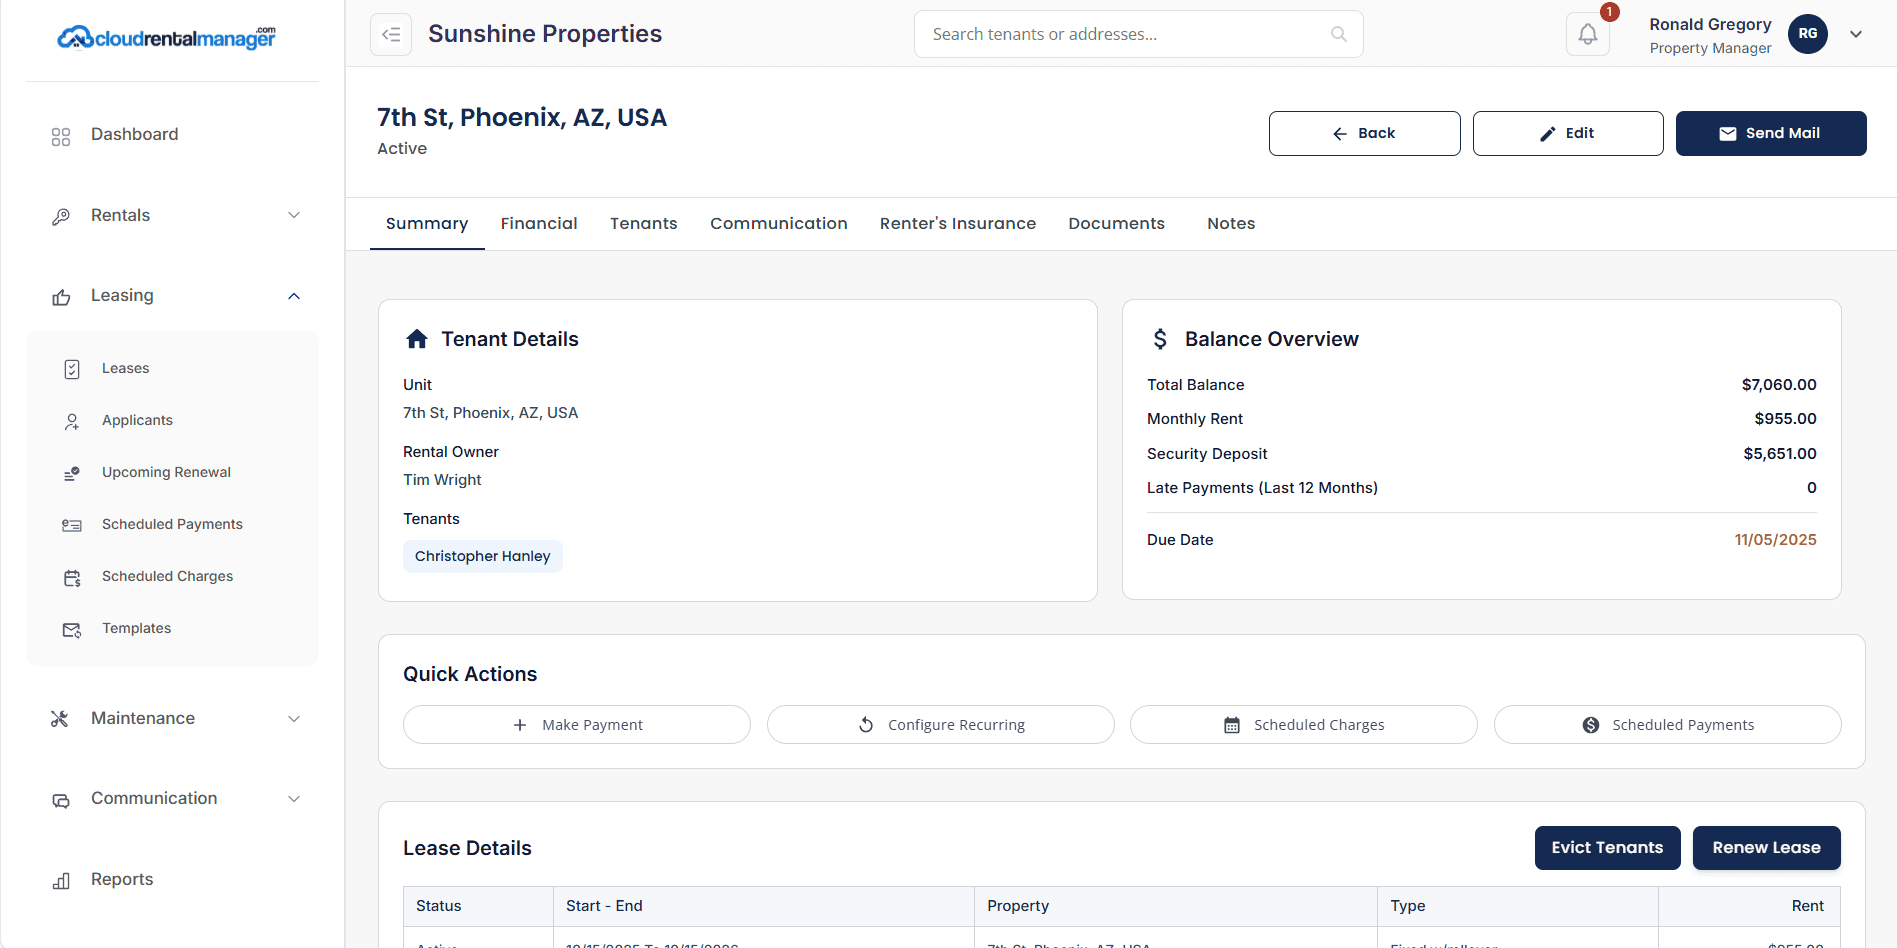
Task: Switch to the Financial tab
Action: 538,223
